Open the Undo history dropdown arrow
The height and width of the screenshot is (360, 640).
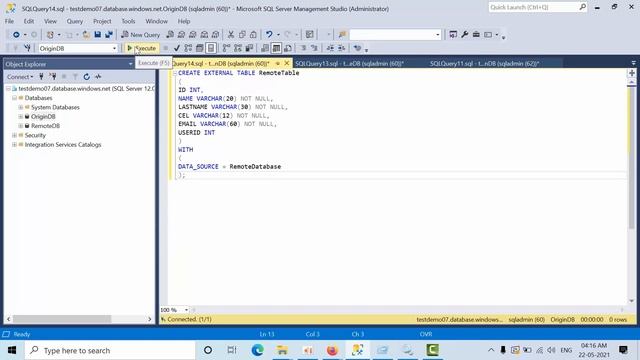point(278,35)
